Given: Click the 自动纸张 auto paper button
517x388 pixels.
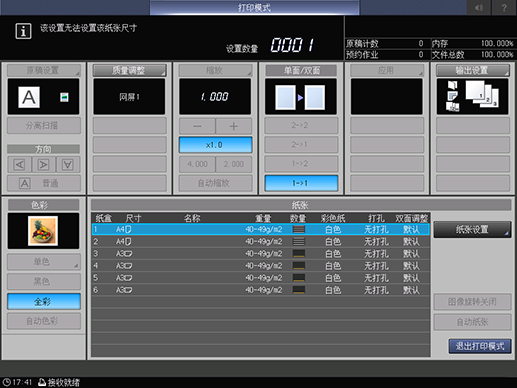Looking at the screenshot, I should 472,322.
